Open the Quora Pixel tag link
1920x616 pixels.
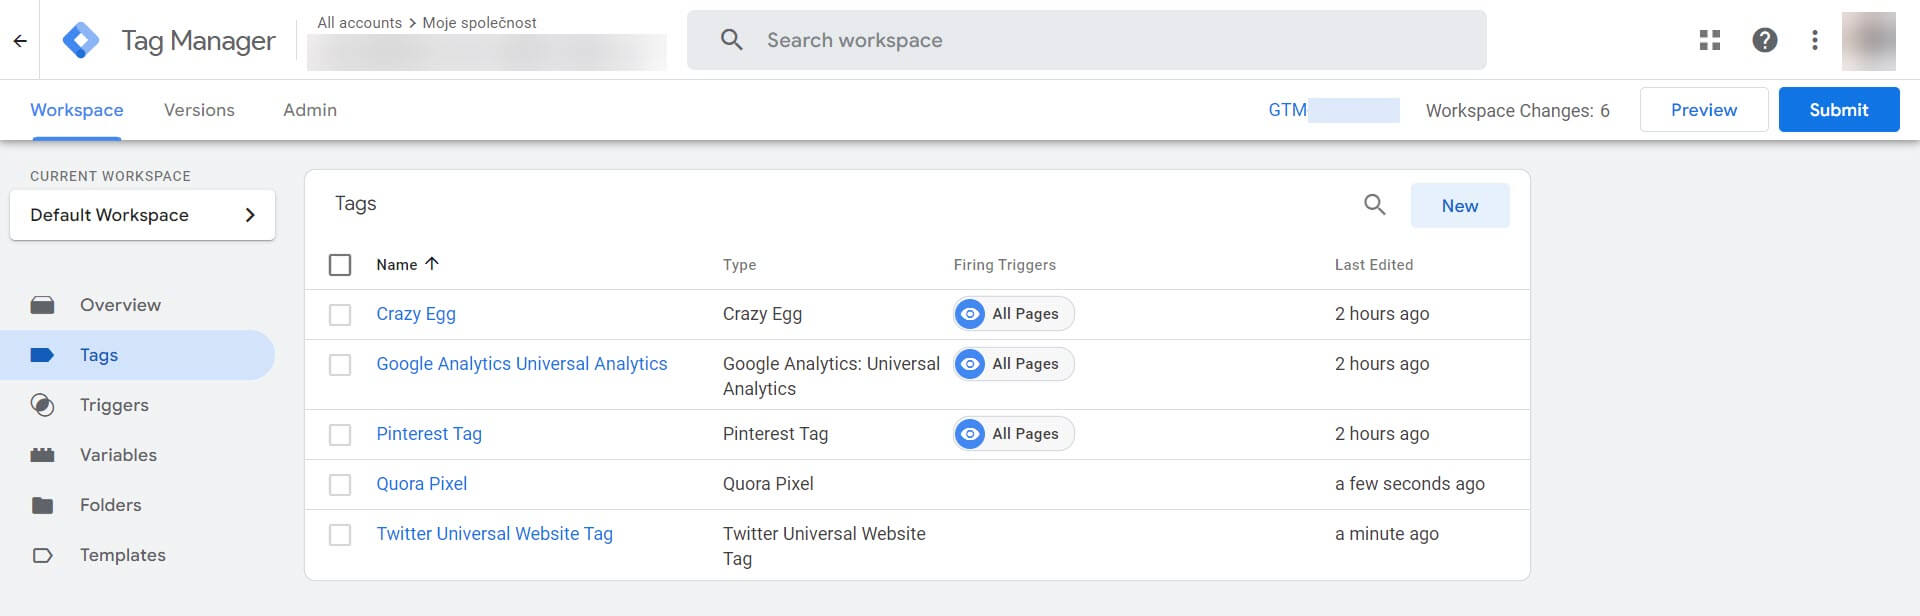coord(422,484)
